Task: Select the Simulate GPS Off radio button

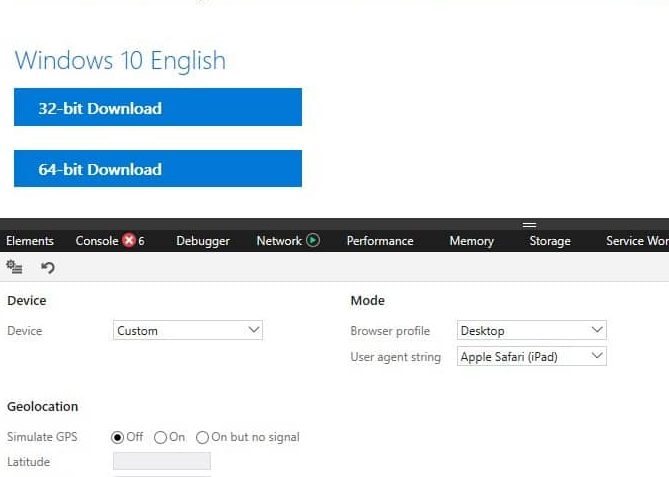Action: pyautogui.click(x=117, y=437)
